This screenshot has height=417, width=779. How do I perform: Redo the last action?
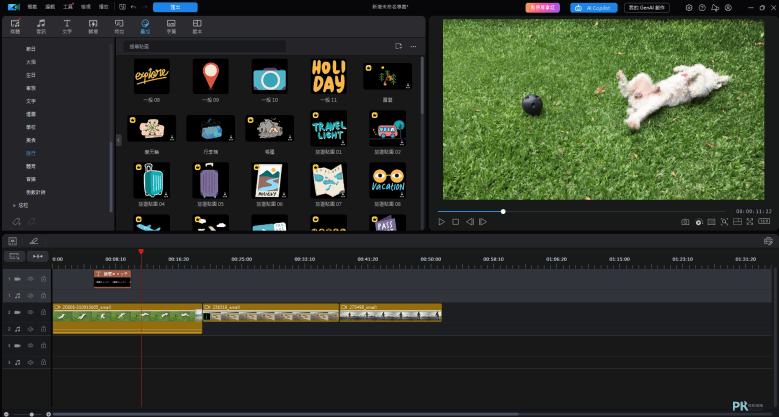pos(144,7)
